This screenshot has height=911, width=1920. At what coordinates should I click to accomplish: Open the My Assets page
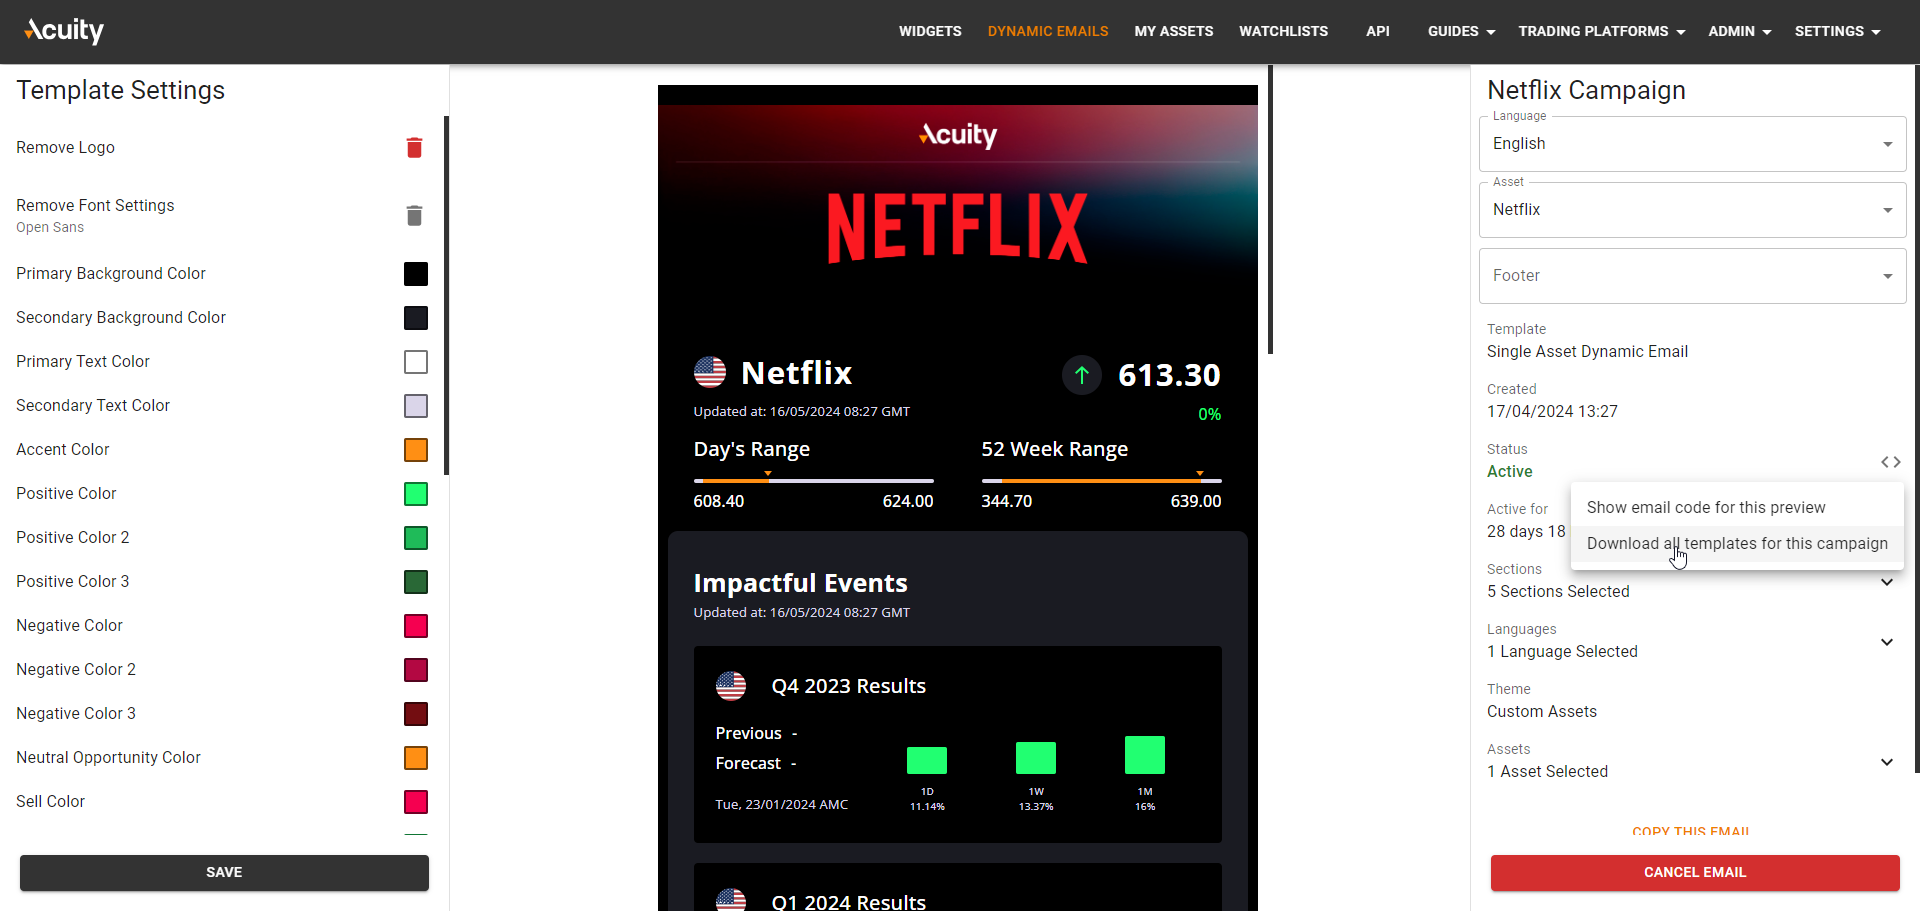point(1174,32)
